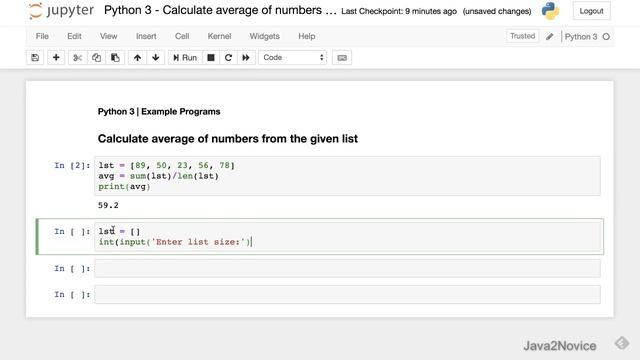Rename the notebook title
The height and width of the screenshot is (360, 640).
pyautogui.click(x=220, y=10)
